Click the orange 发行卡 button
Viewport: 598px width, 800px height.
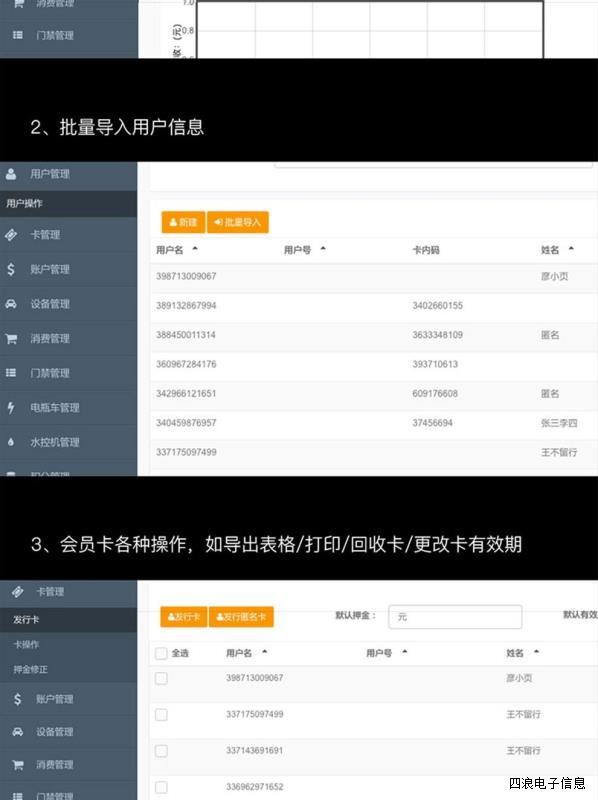pyautogui.click(x=184, y=617)
